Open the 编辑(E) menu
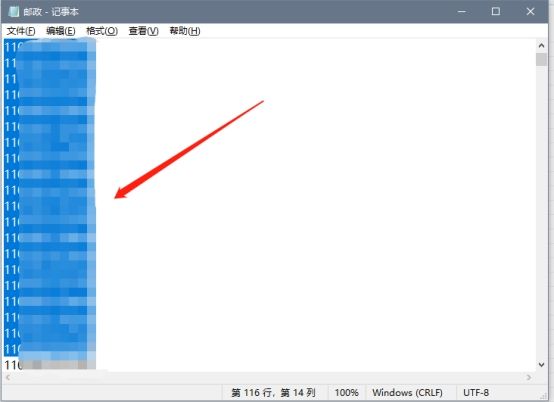 pos(61,31)
